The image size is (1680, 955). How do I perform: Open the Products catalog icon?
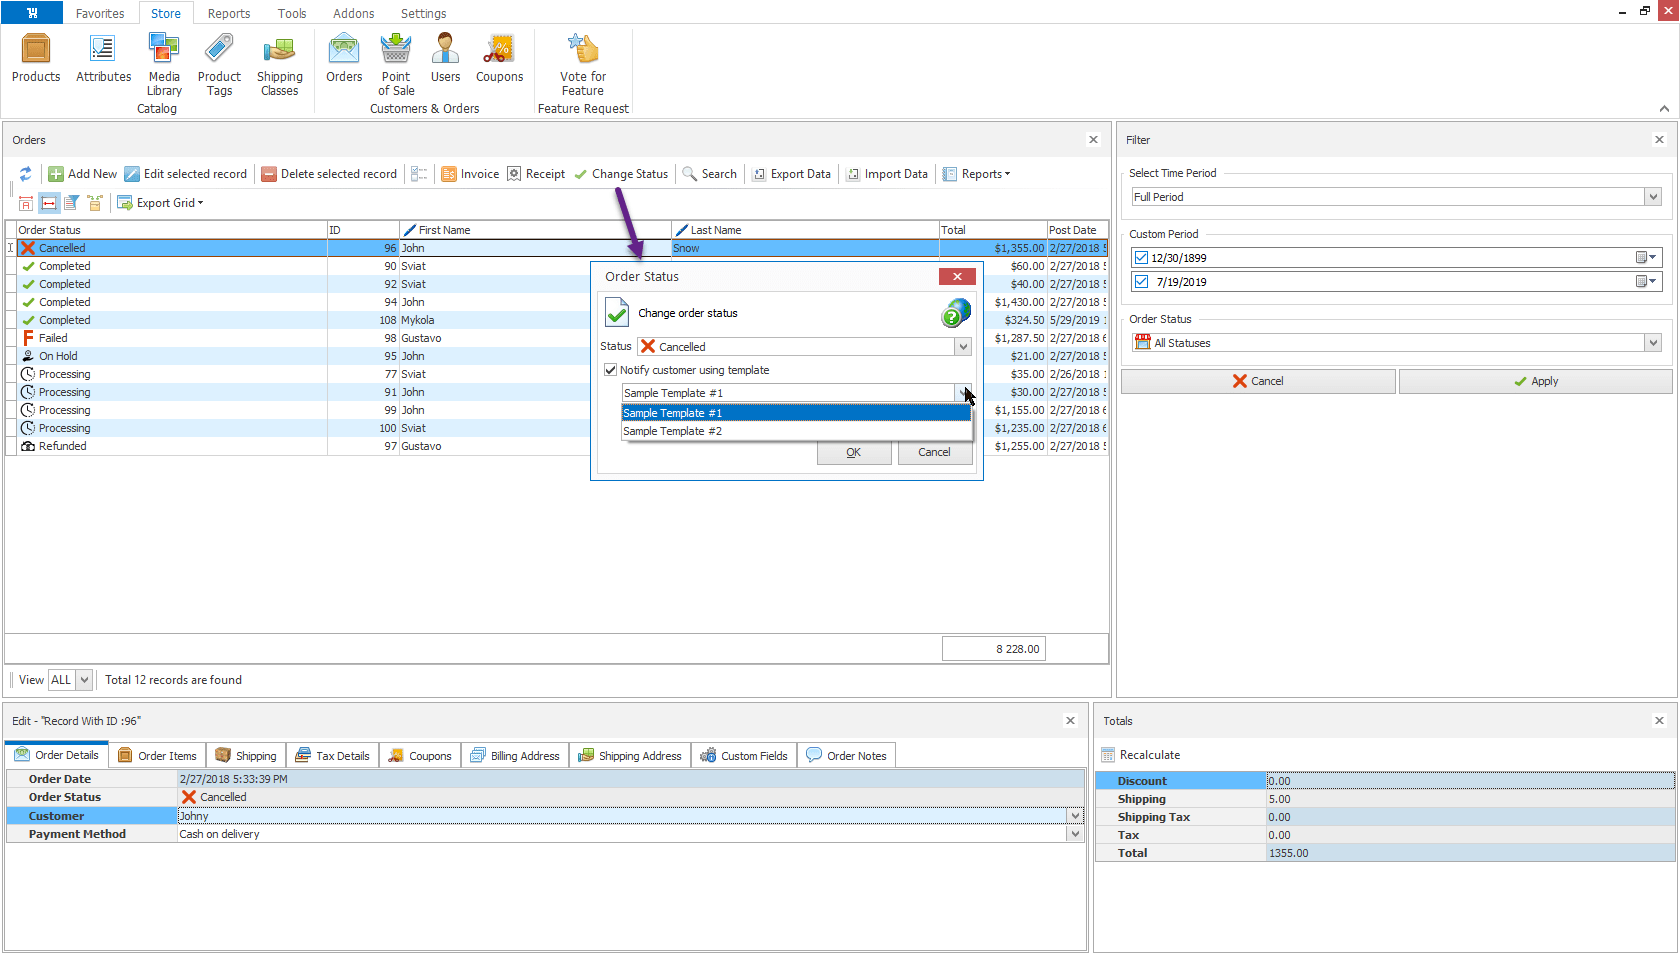(x=36, y=58)
